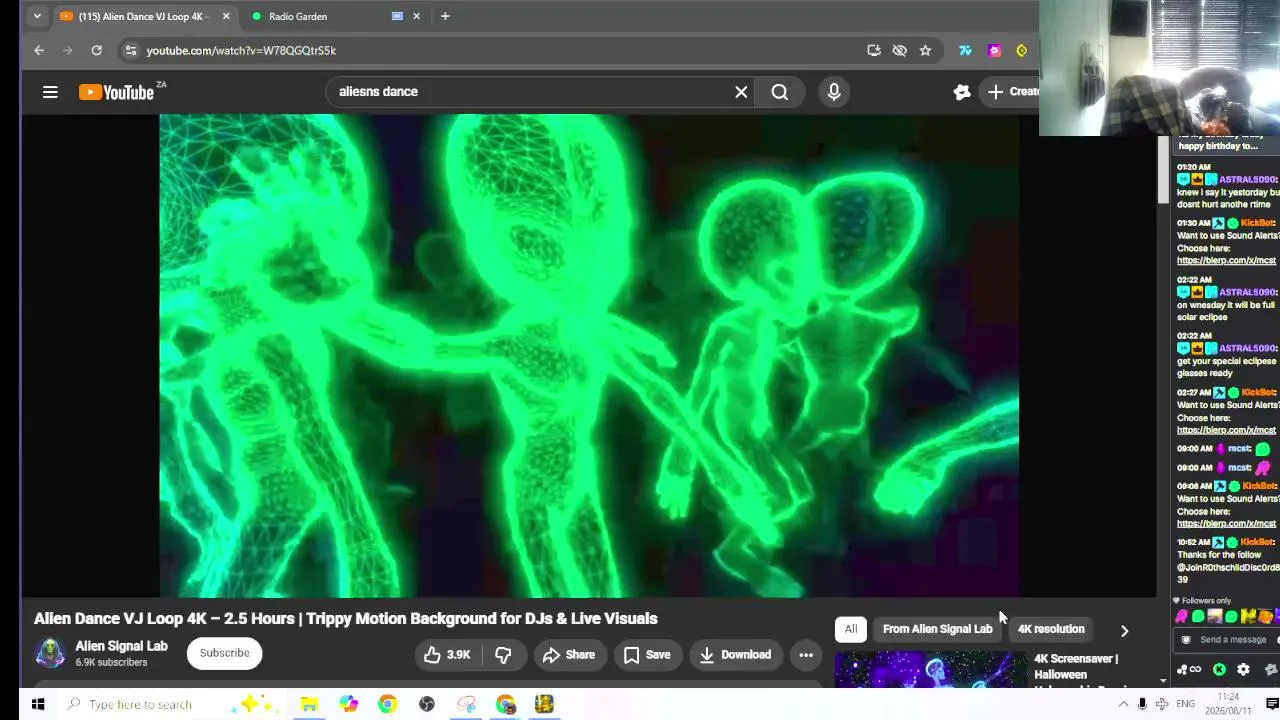Open Google Chrome from the taskbar

click(387, 704)
